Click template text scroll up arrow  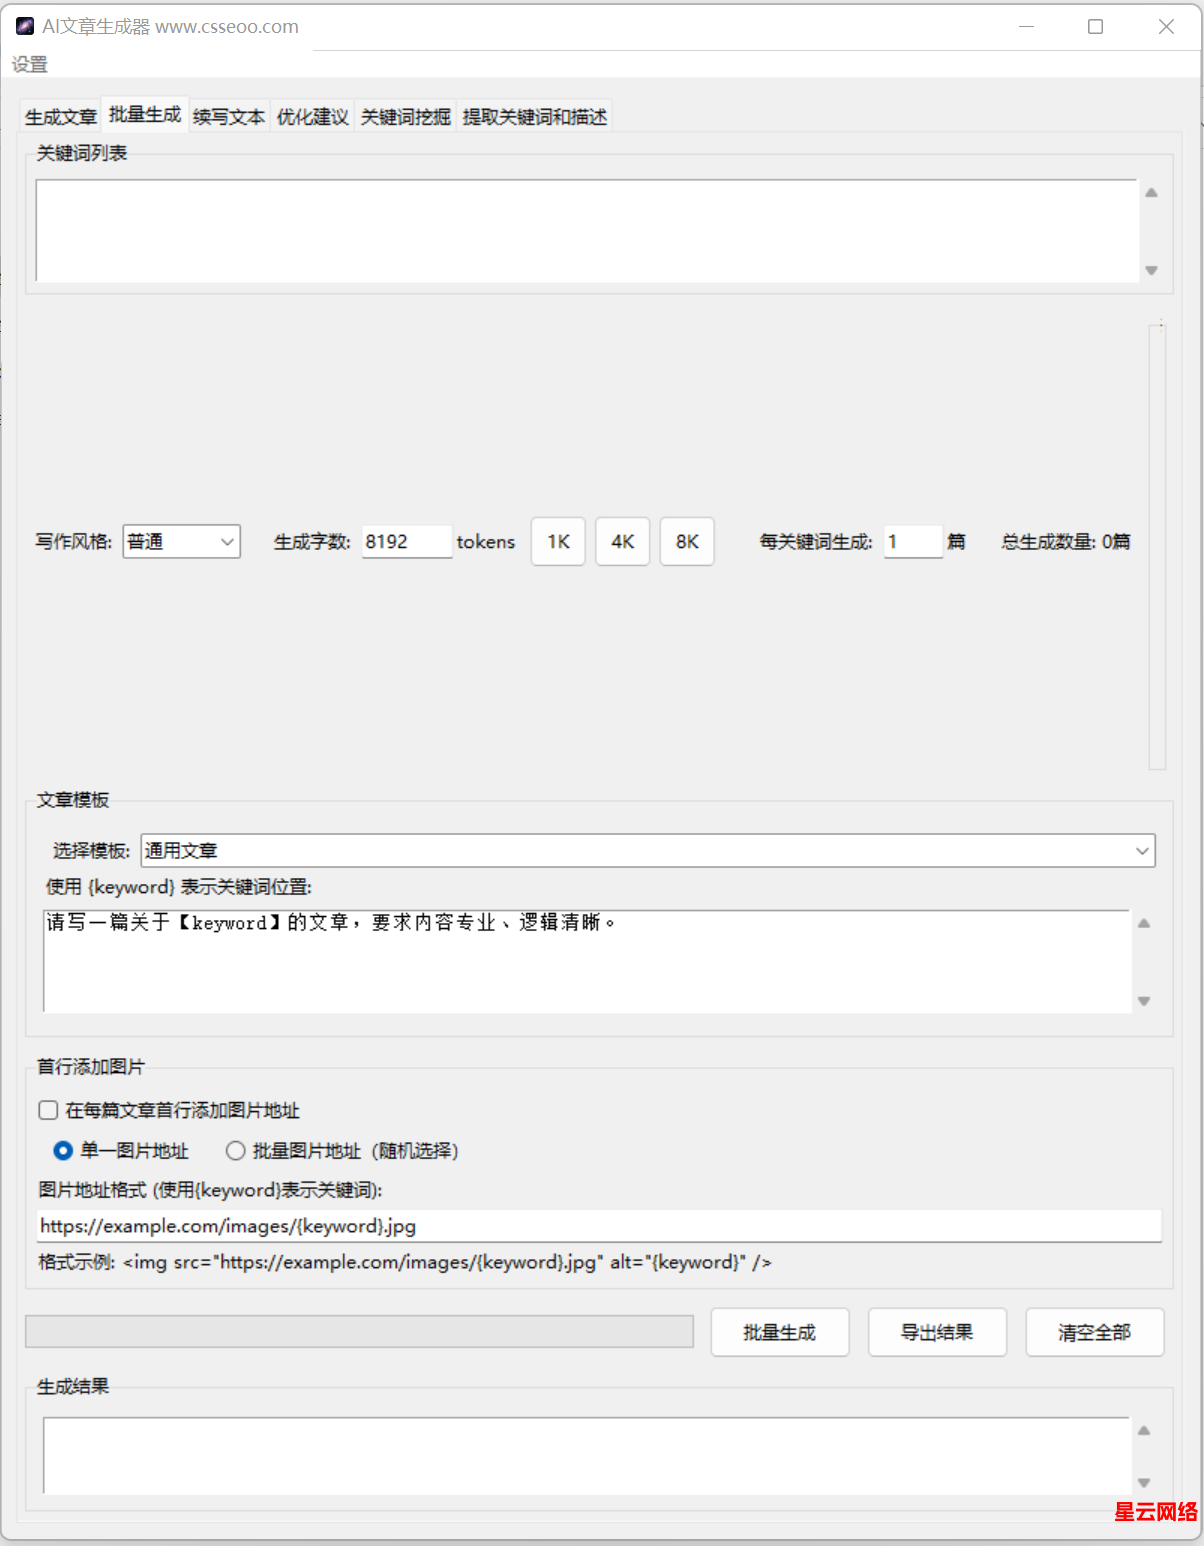1144,923
